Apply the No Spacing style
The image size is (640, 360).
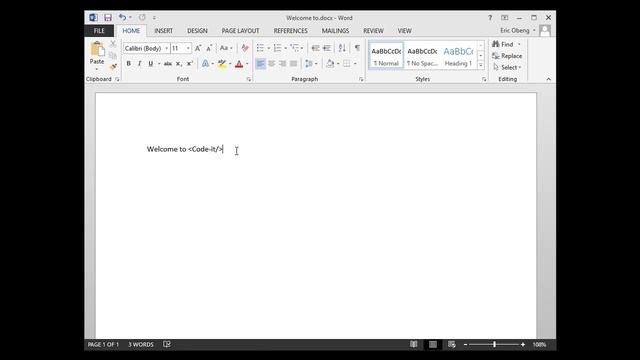coord(422,56)
